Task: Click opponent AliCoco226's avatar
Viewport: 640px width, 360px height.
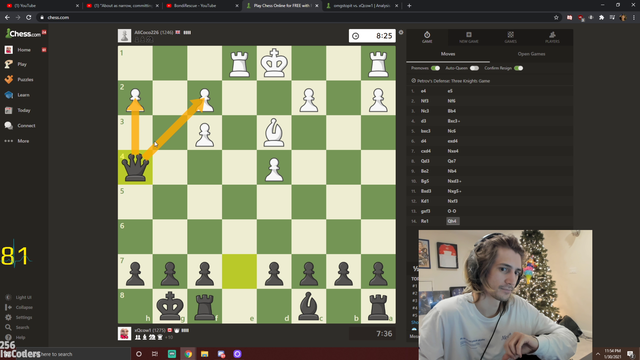Action: tap(124, 36)
